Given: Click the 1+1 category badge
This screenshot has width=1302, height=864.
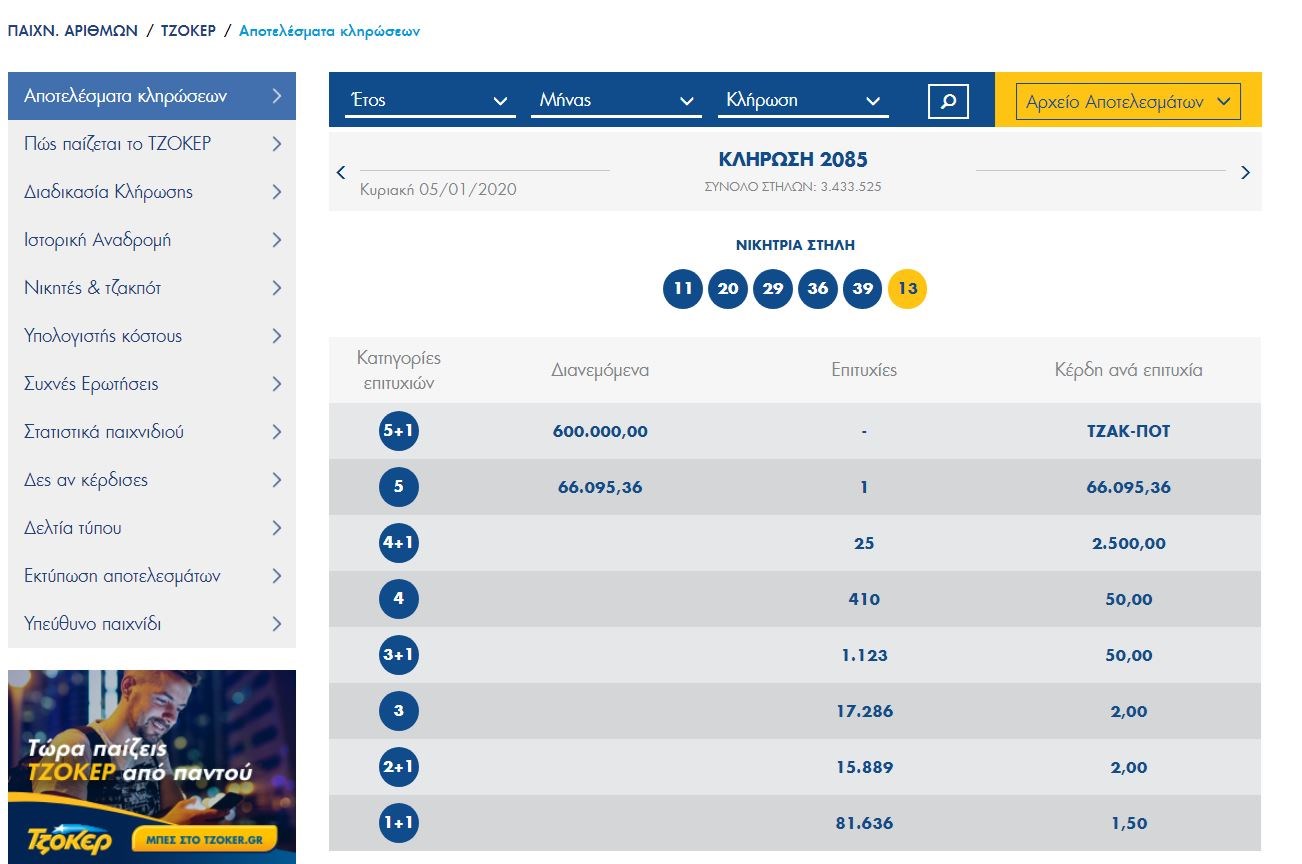Looking at the screenshot, I should pos(399,823).
